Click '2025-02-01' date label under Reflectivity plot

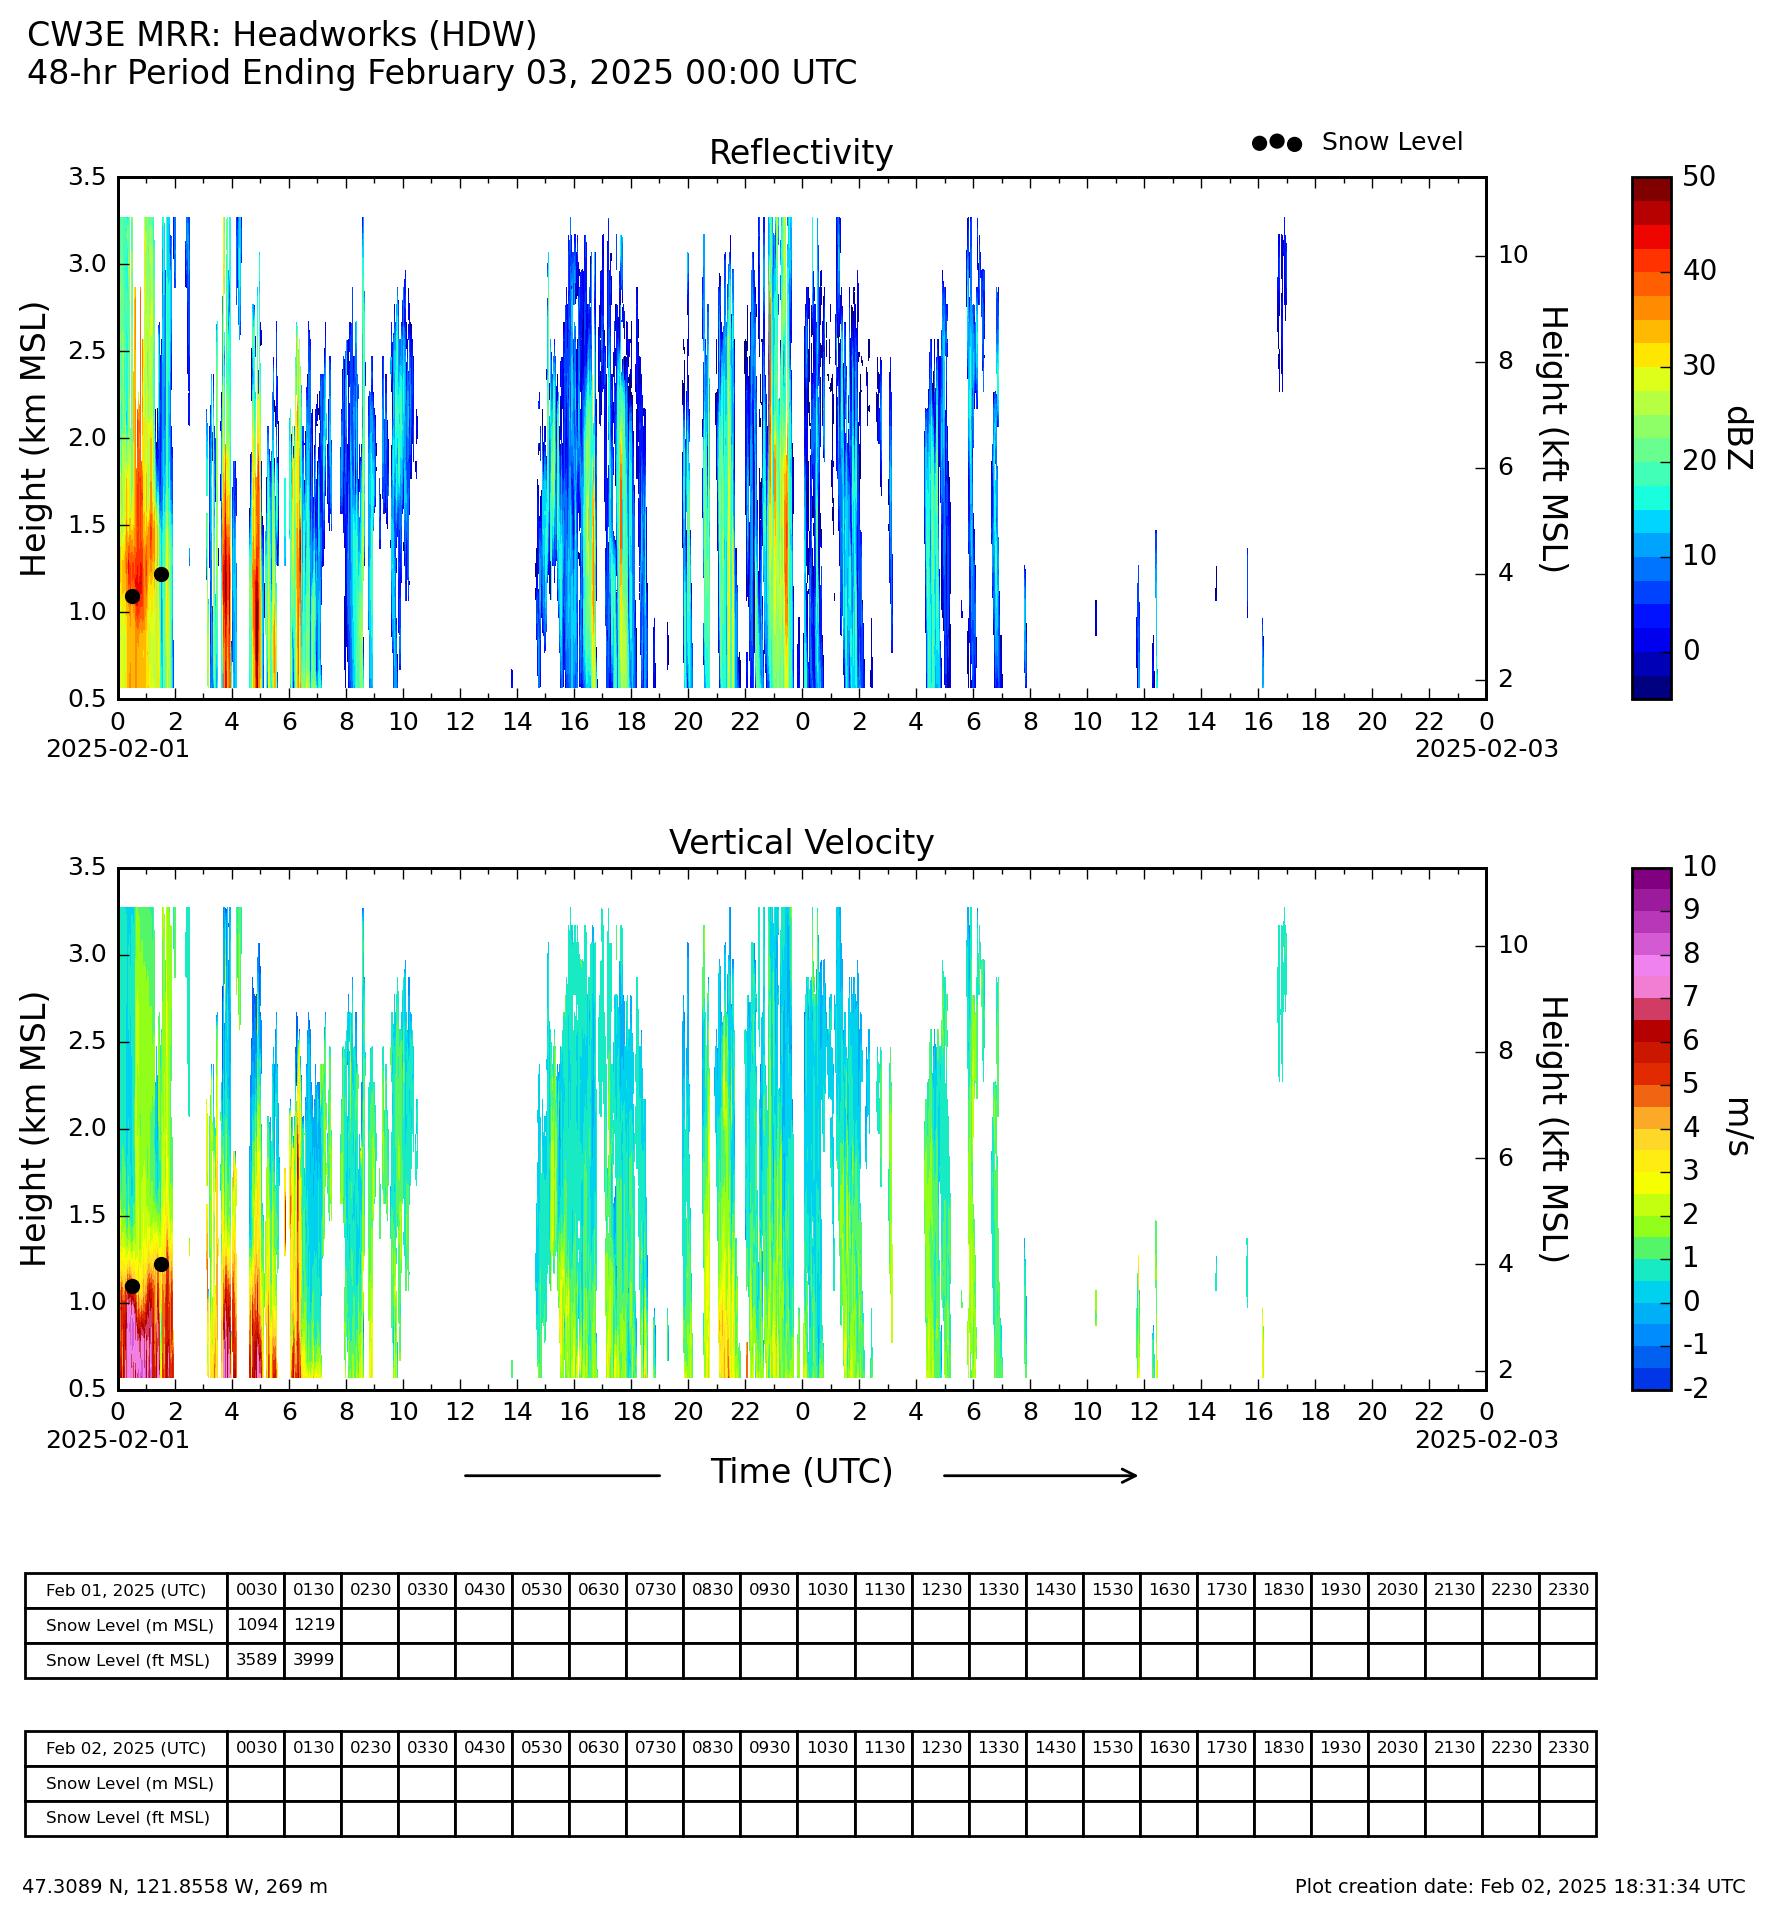pyautogui.click(x=118, y=749)
